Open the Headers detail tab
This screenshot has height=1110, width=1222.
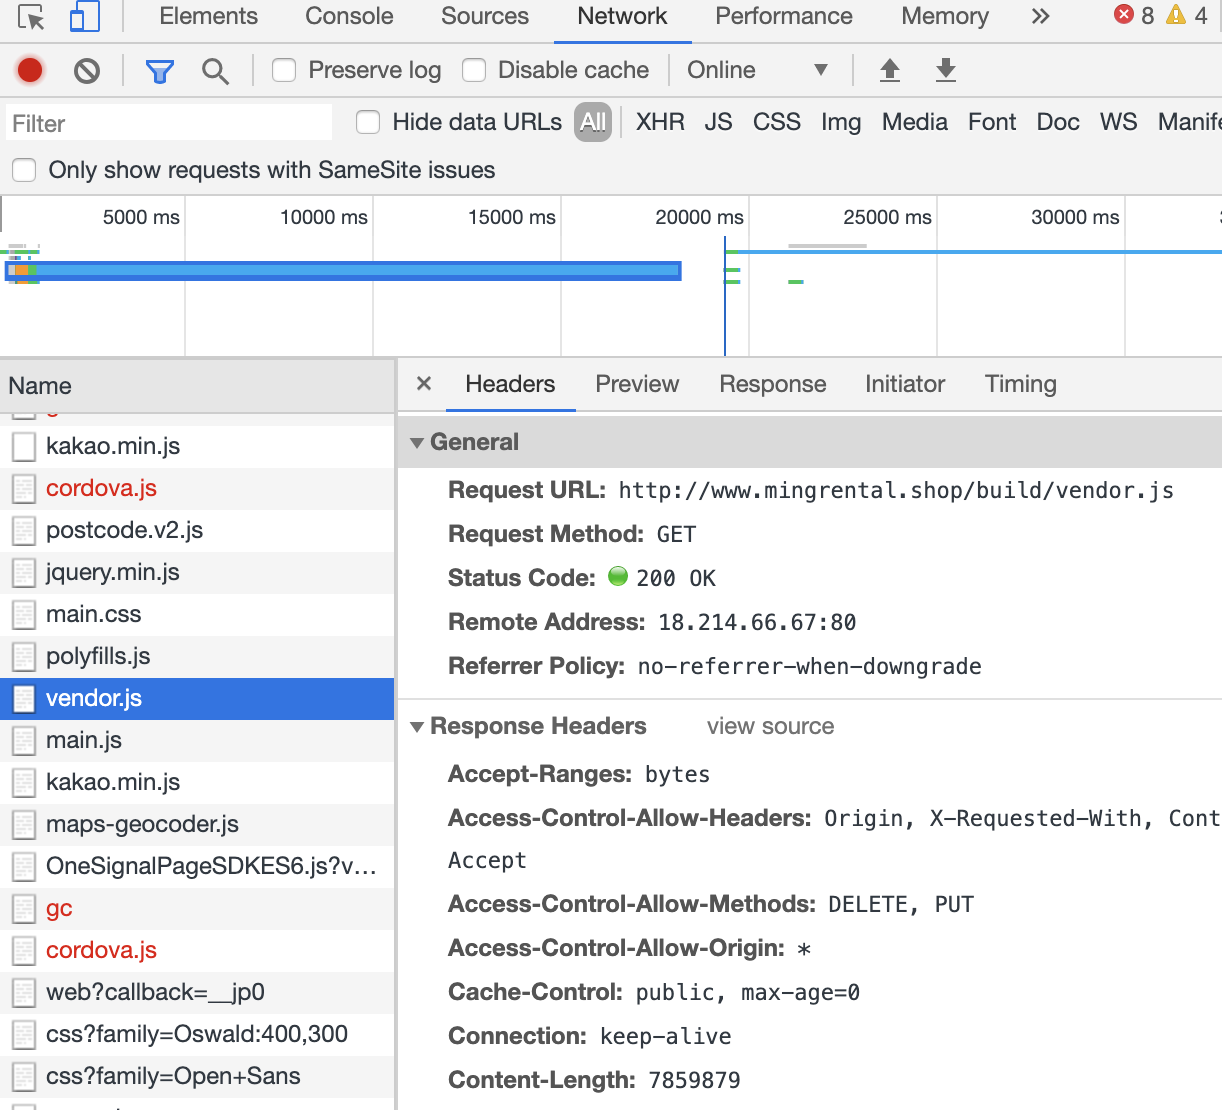(510, 384)
